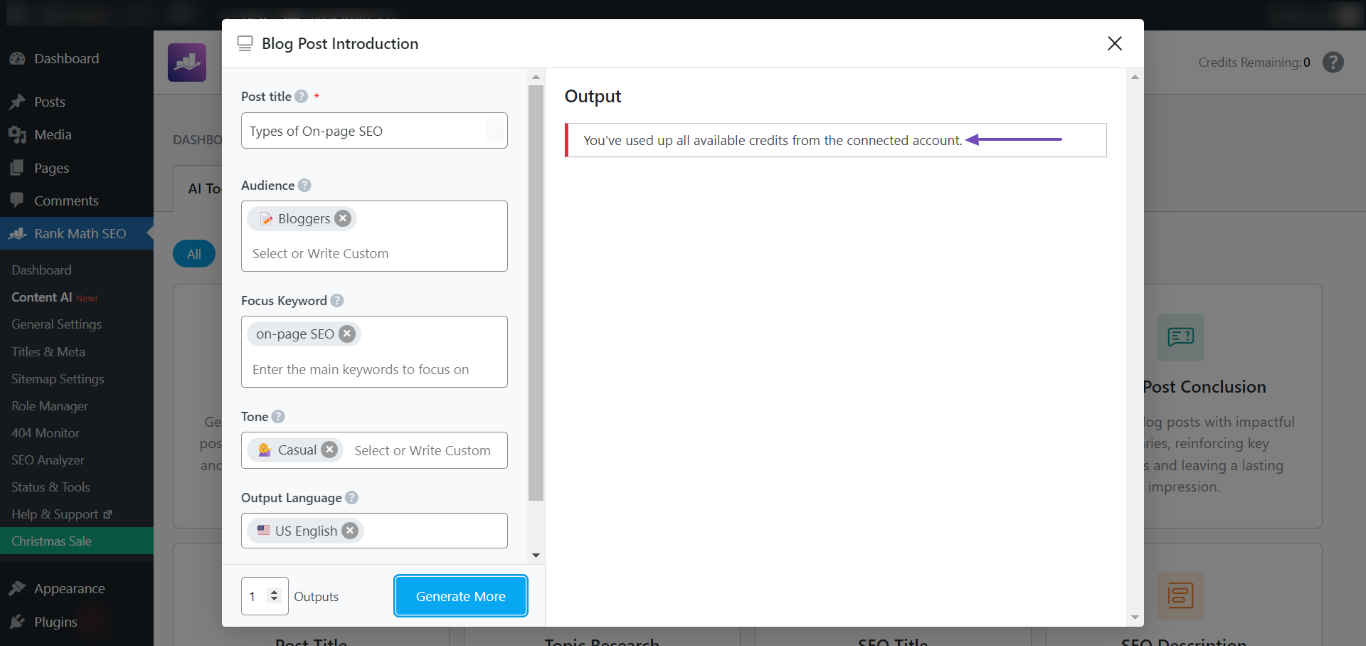Remove the Casual tone tag
1366x646 pixels.
pyautogui.click(x=329, y=450)
